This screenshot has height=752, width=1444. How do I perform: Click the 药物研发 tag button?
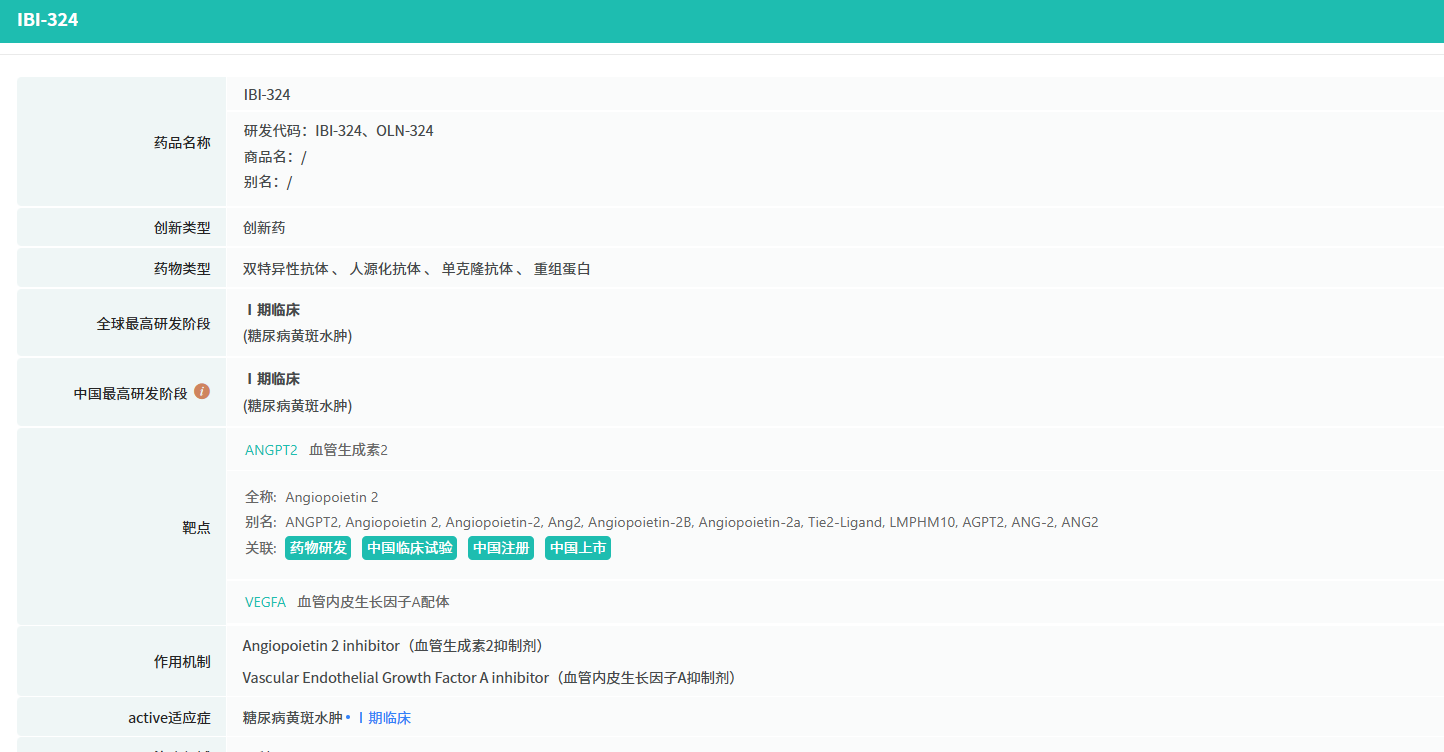pos(318,548)
